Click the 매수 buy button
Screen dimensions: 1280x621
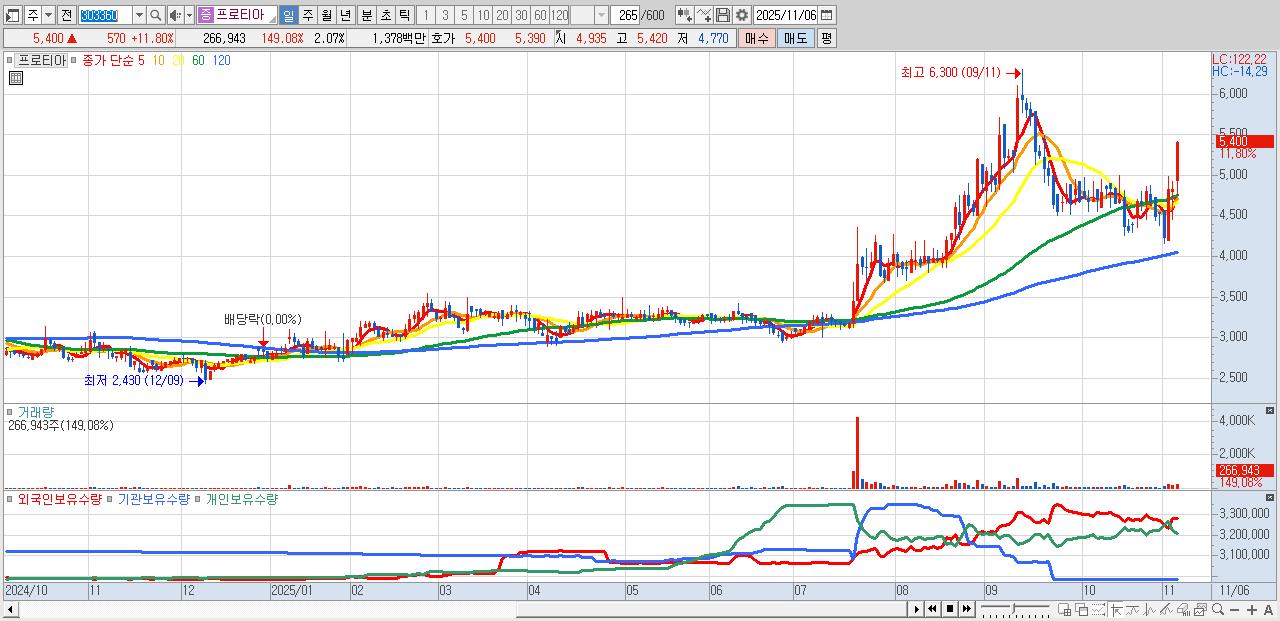756,38
